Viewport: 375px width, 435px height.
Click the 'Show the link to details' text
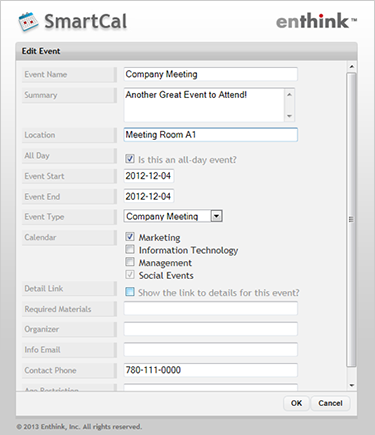point(219,293)
